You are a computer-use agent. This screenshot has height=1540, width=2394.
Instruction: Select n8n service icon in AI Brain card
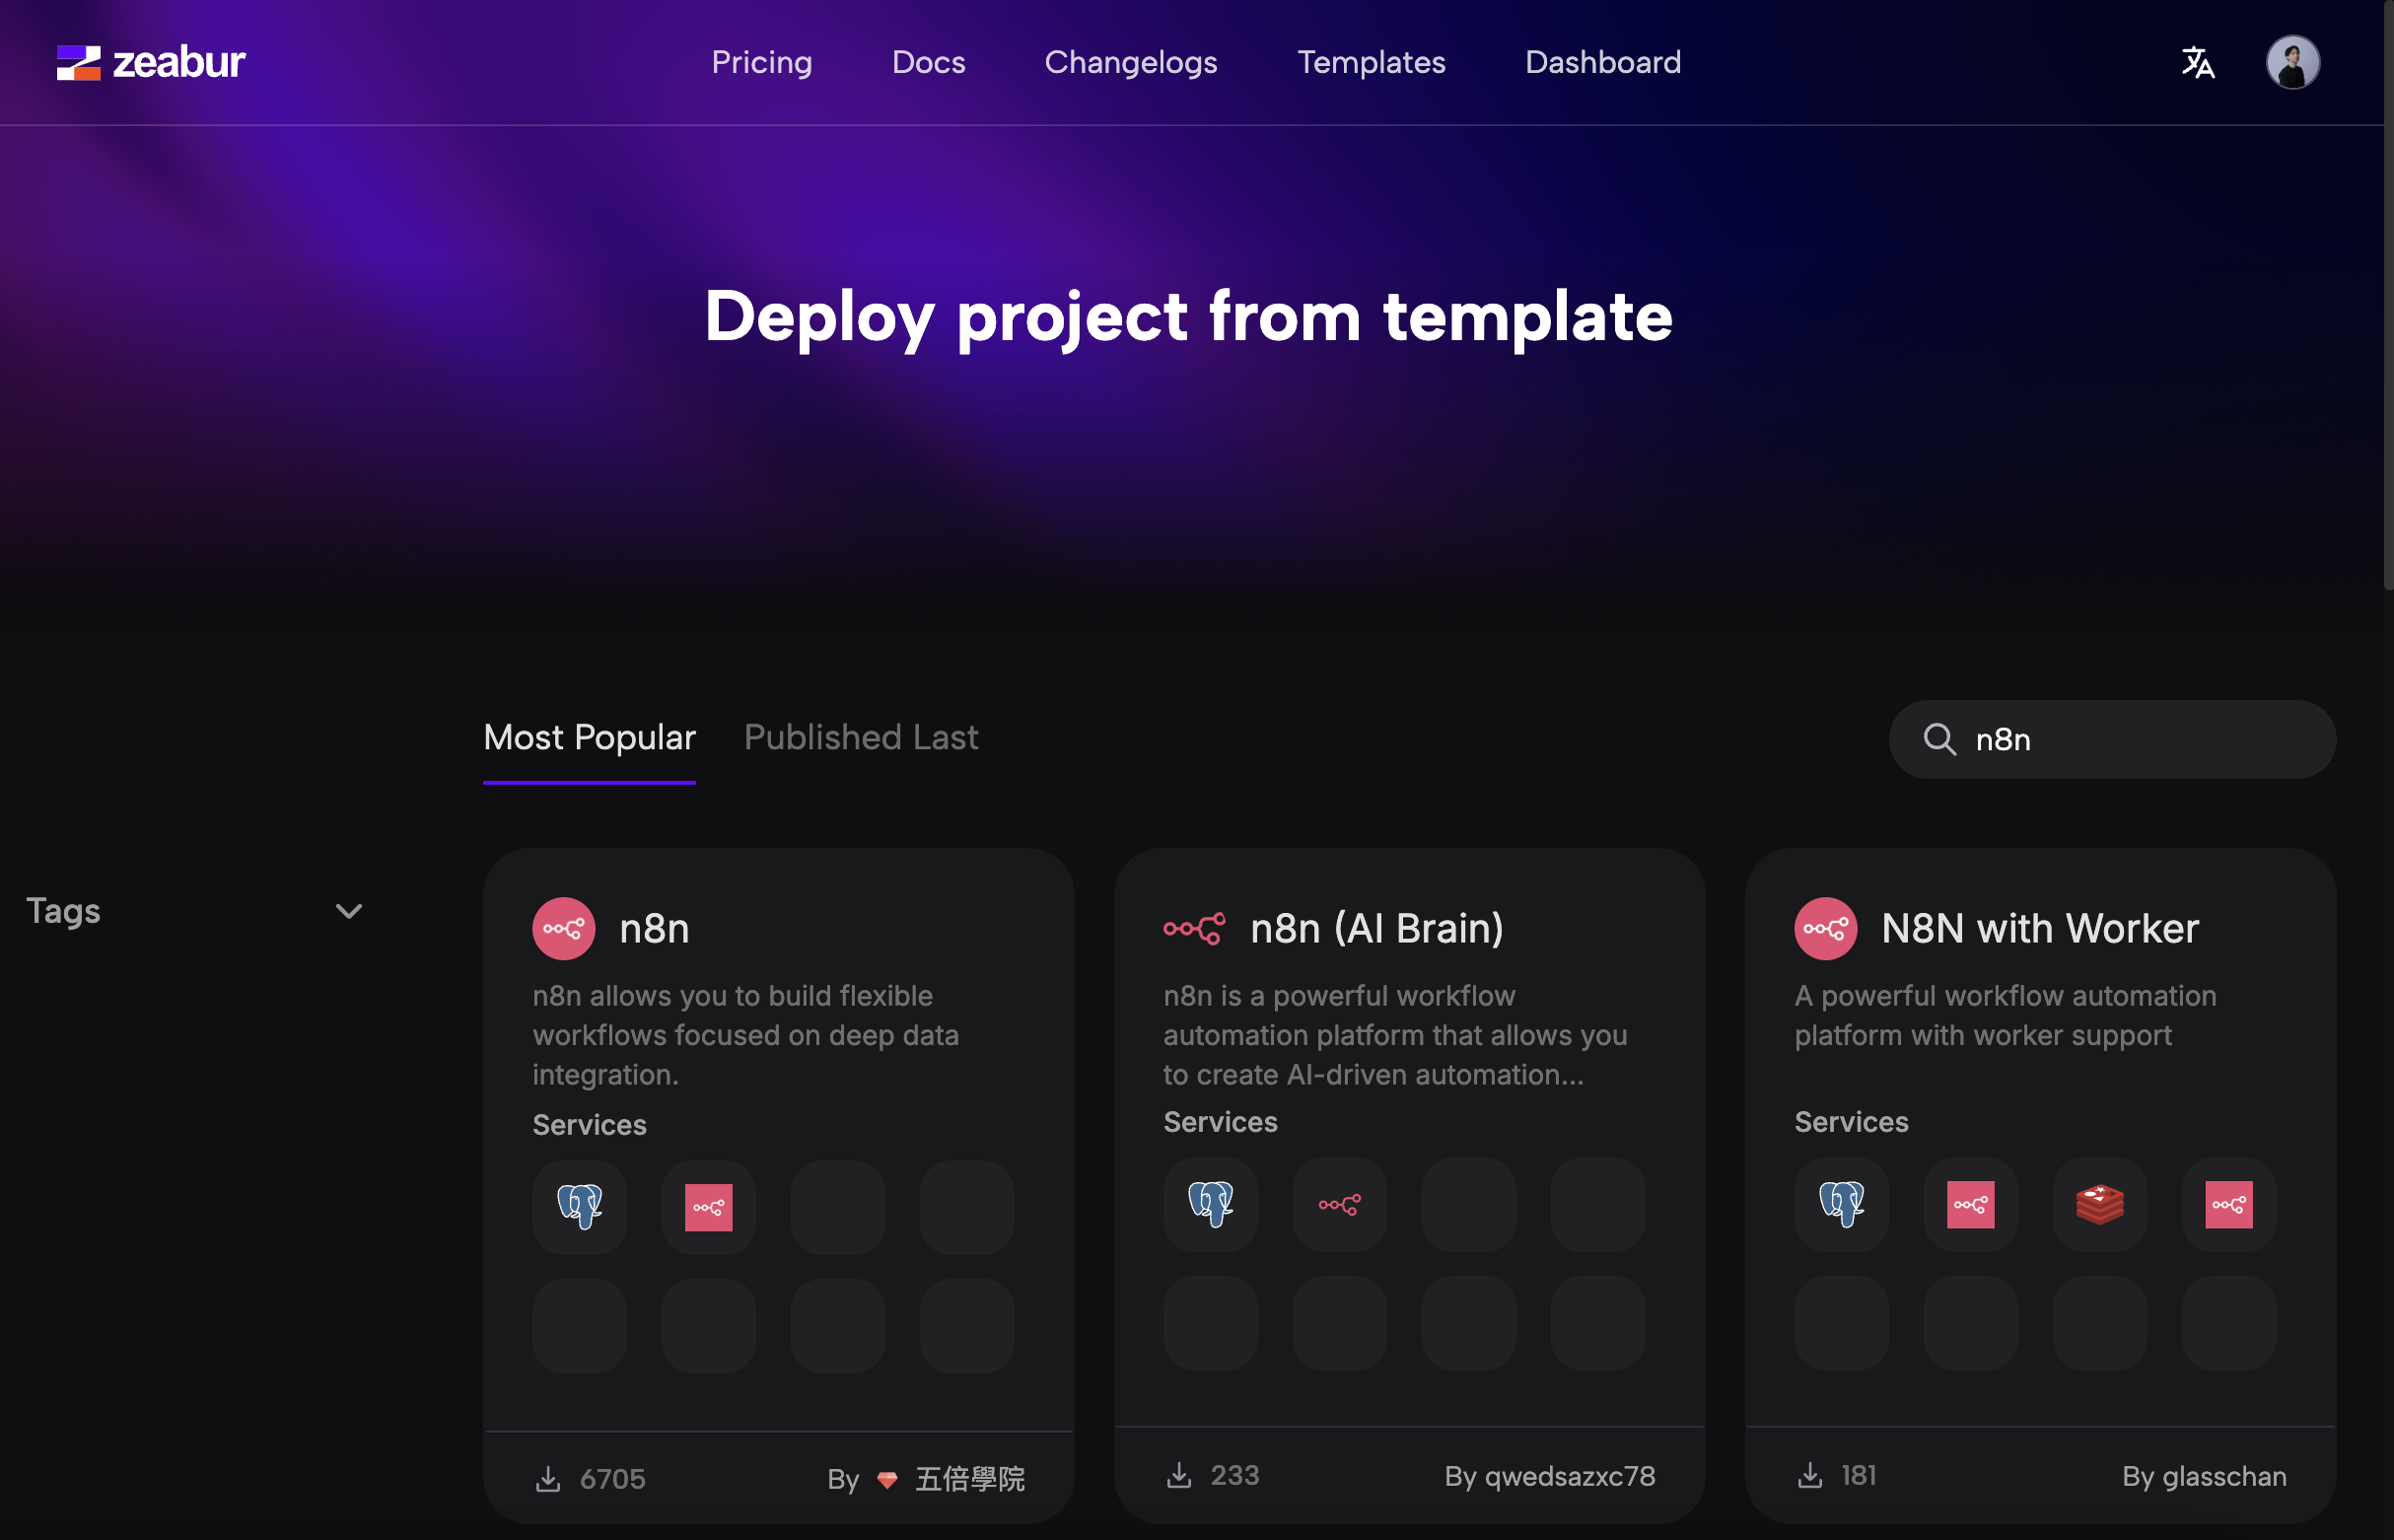click(x=1339, y=1204)
